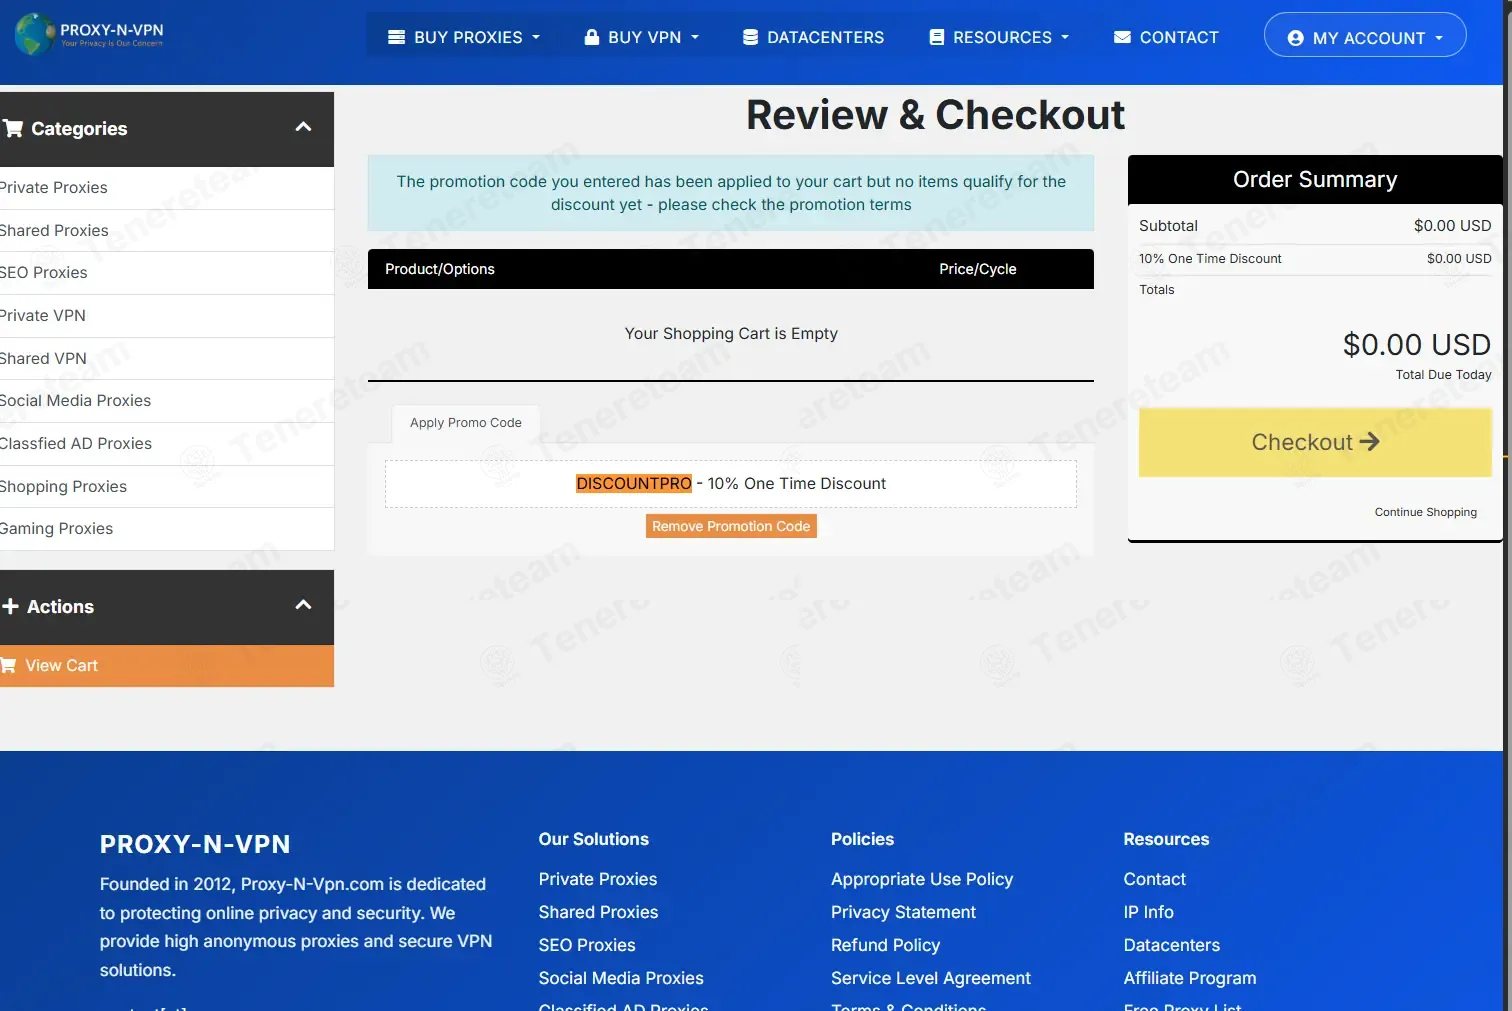Viewport: 1512px width, 1011px height.
Task: Select Private VPN category
Action: (167, 316)
